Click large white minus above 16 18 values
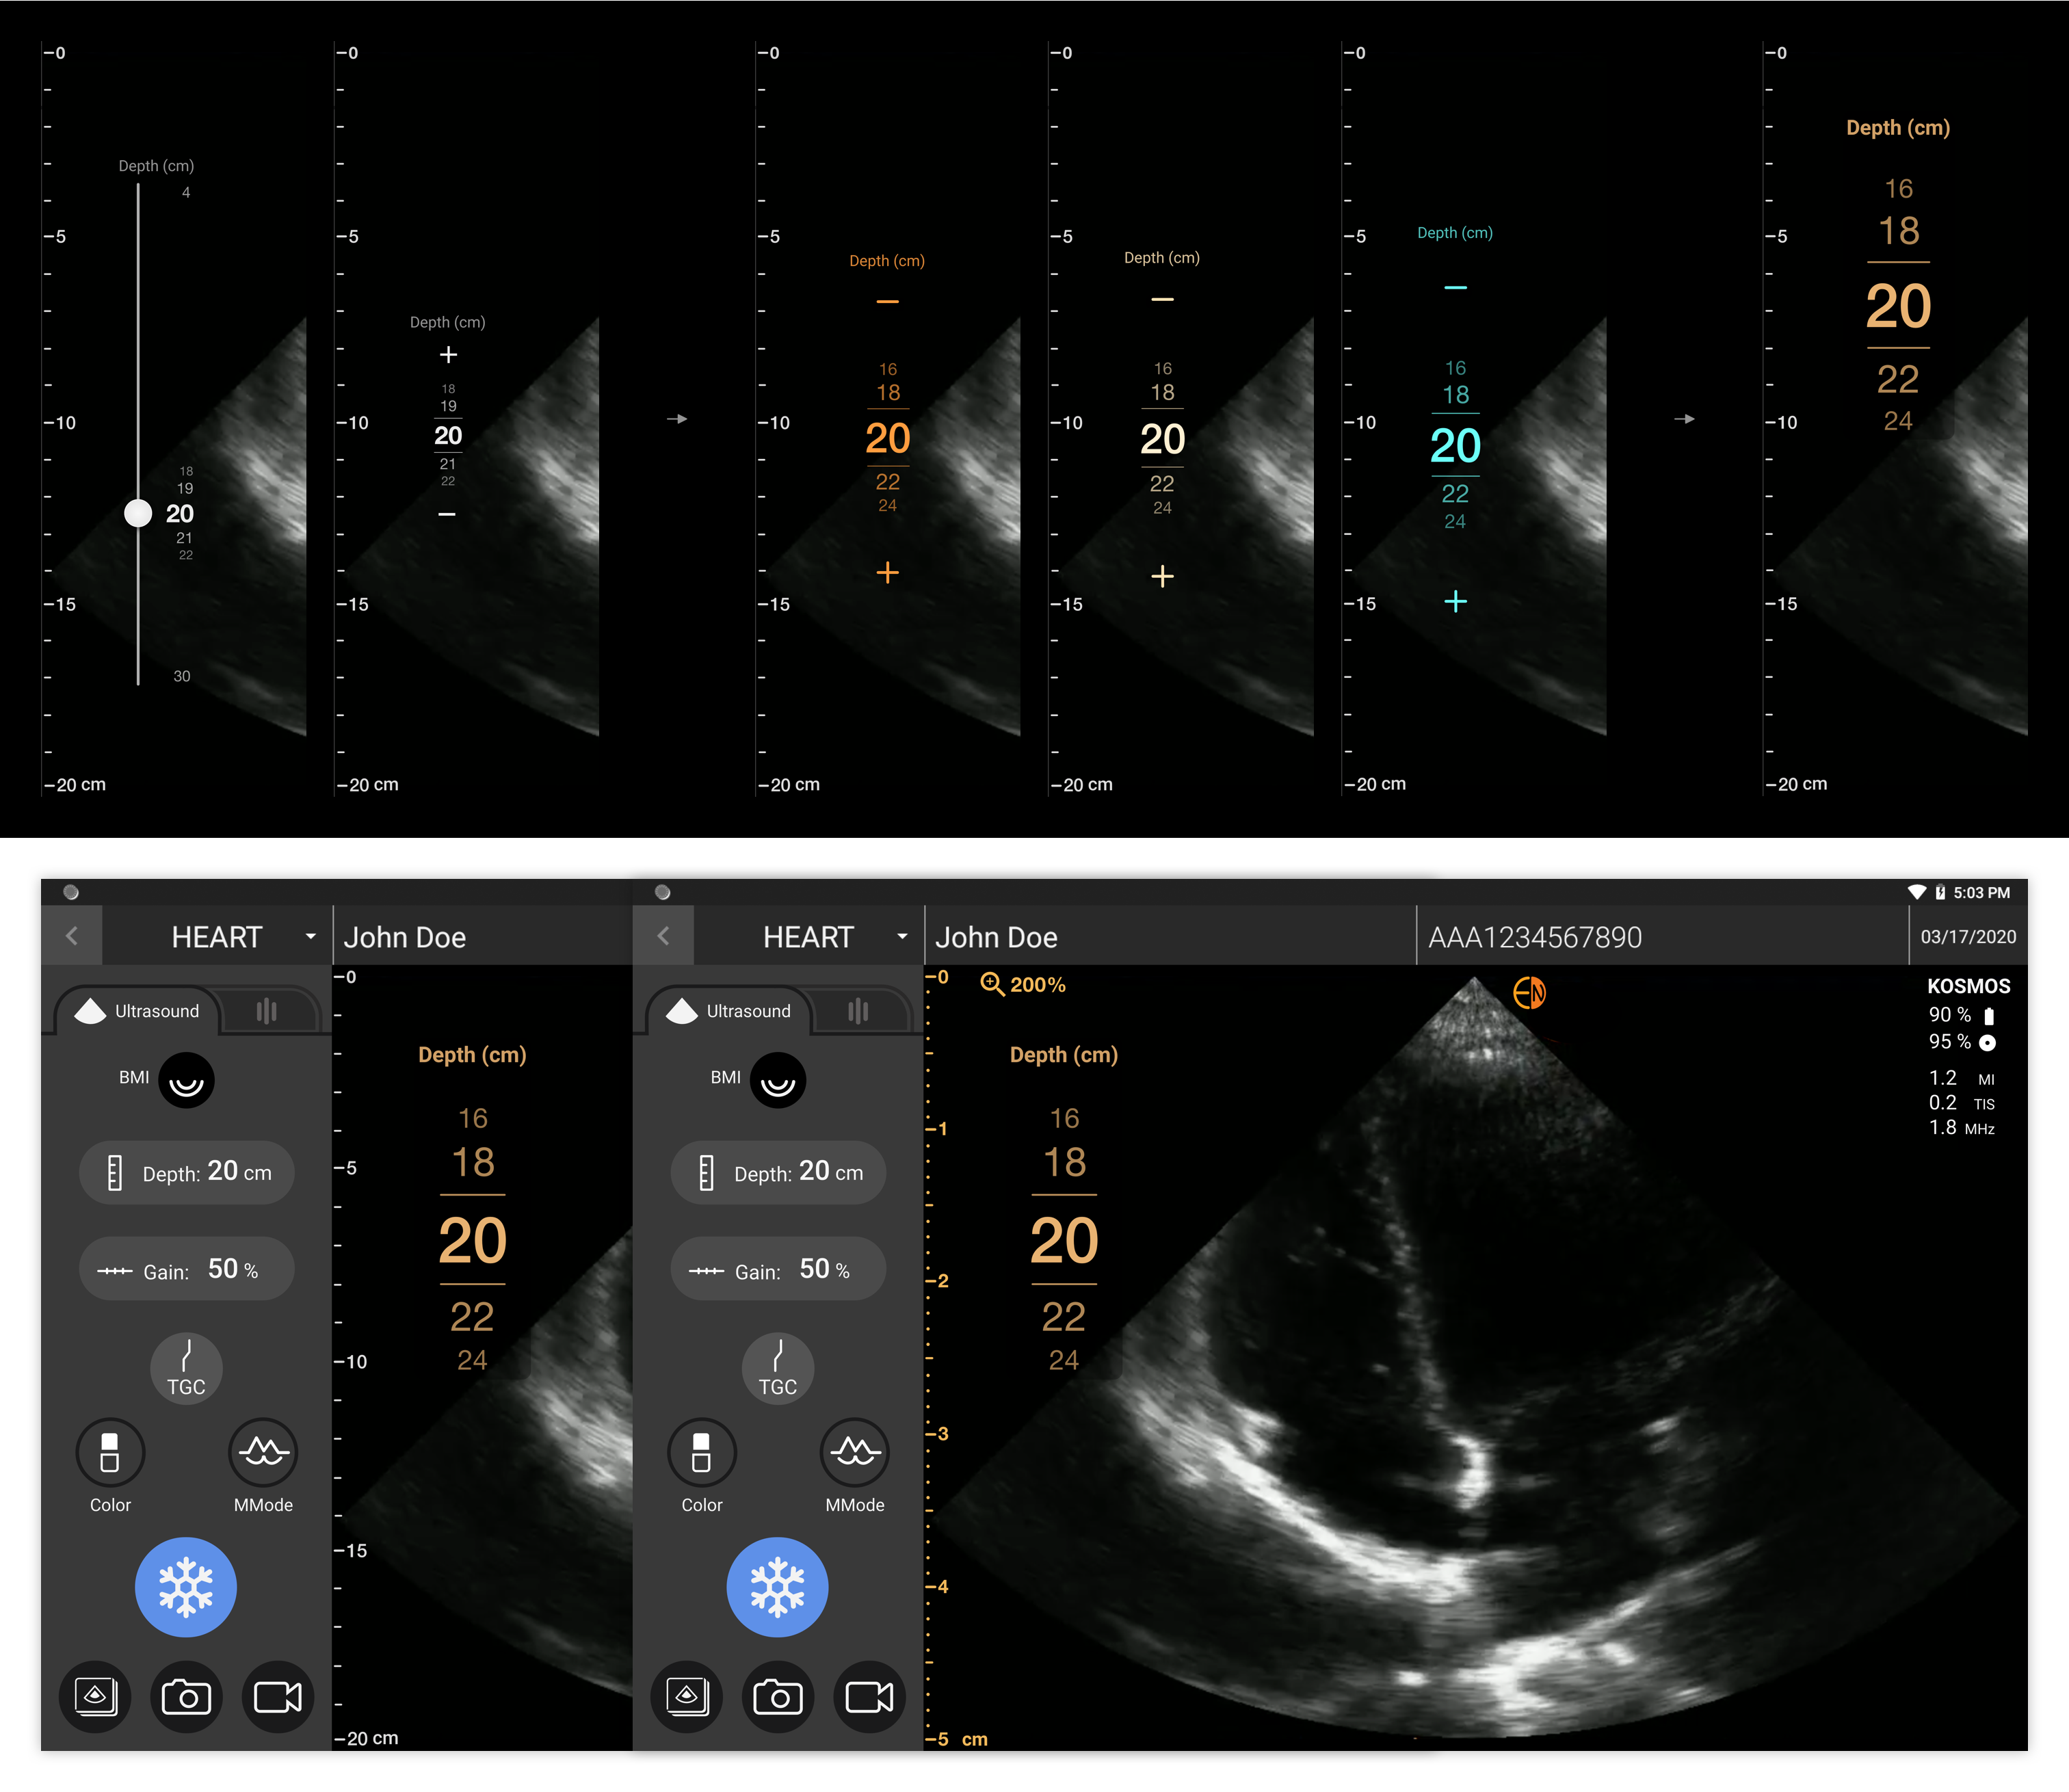 tap(1162, 299)
